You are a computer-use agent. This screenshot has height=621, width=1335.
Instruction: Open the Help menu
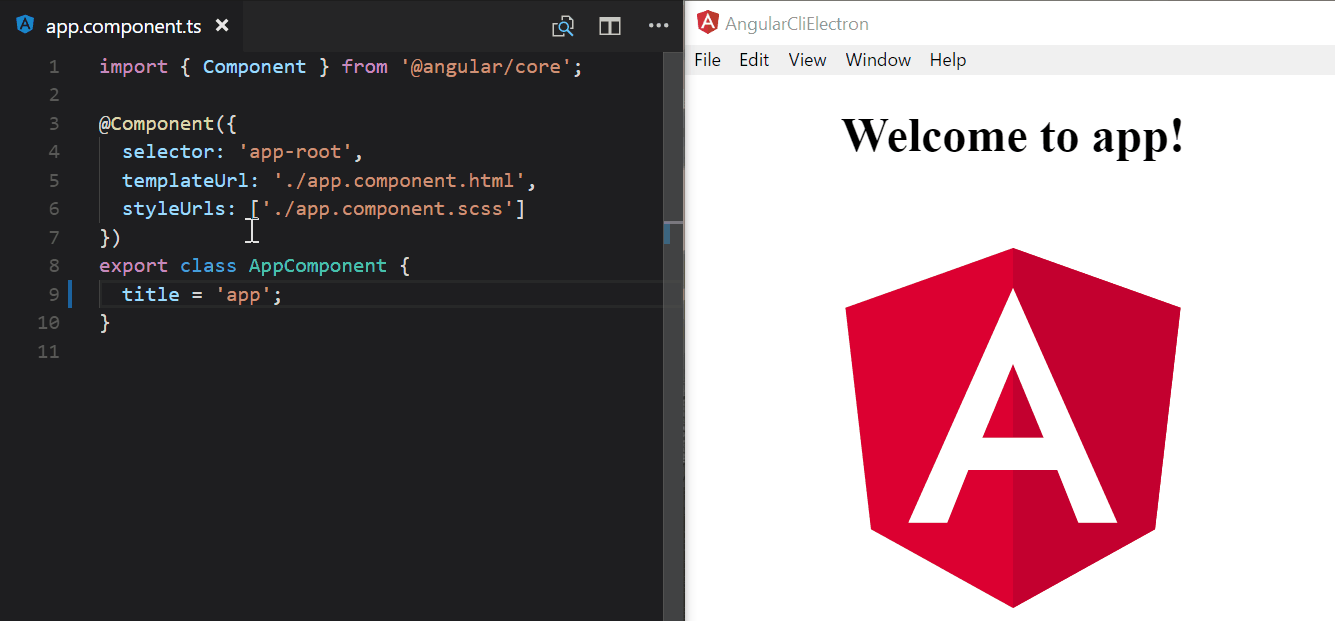click(x=947, y=60)
